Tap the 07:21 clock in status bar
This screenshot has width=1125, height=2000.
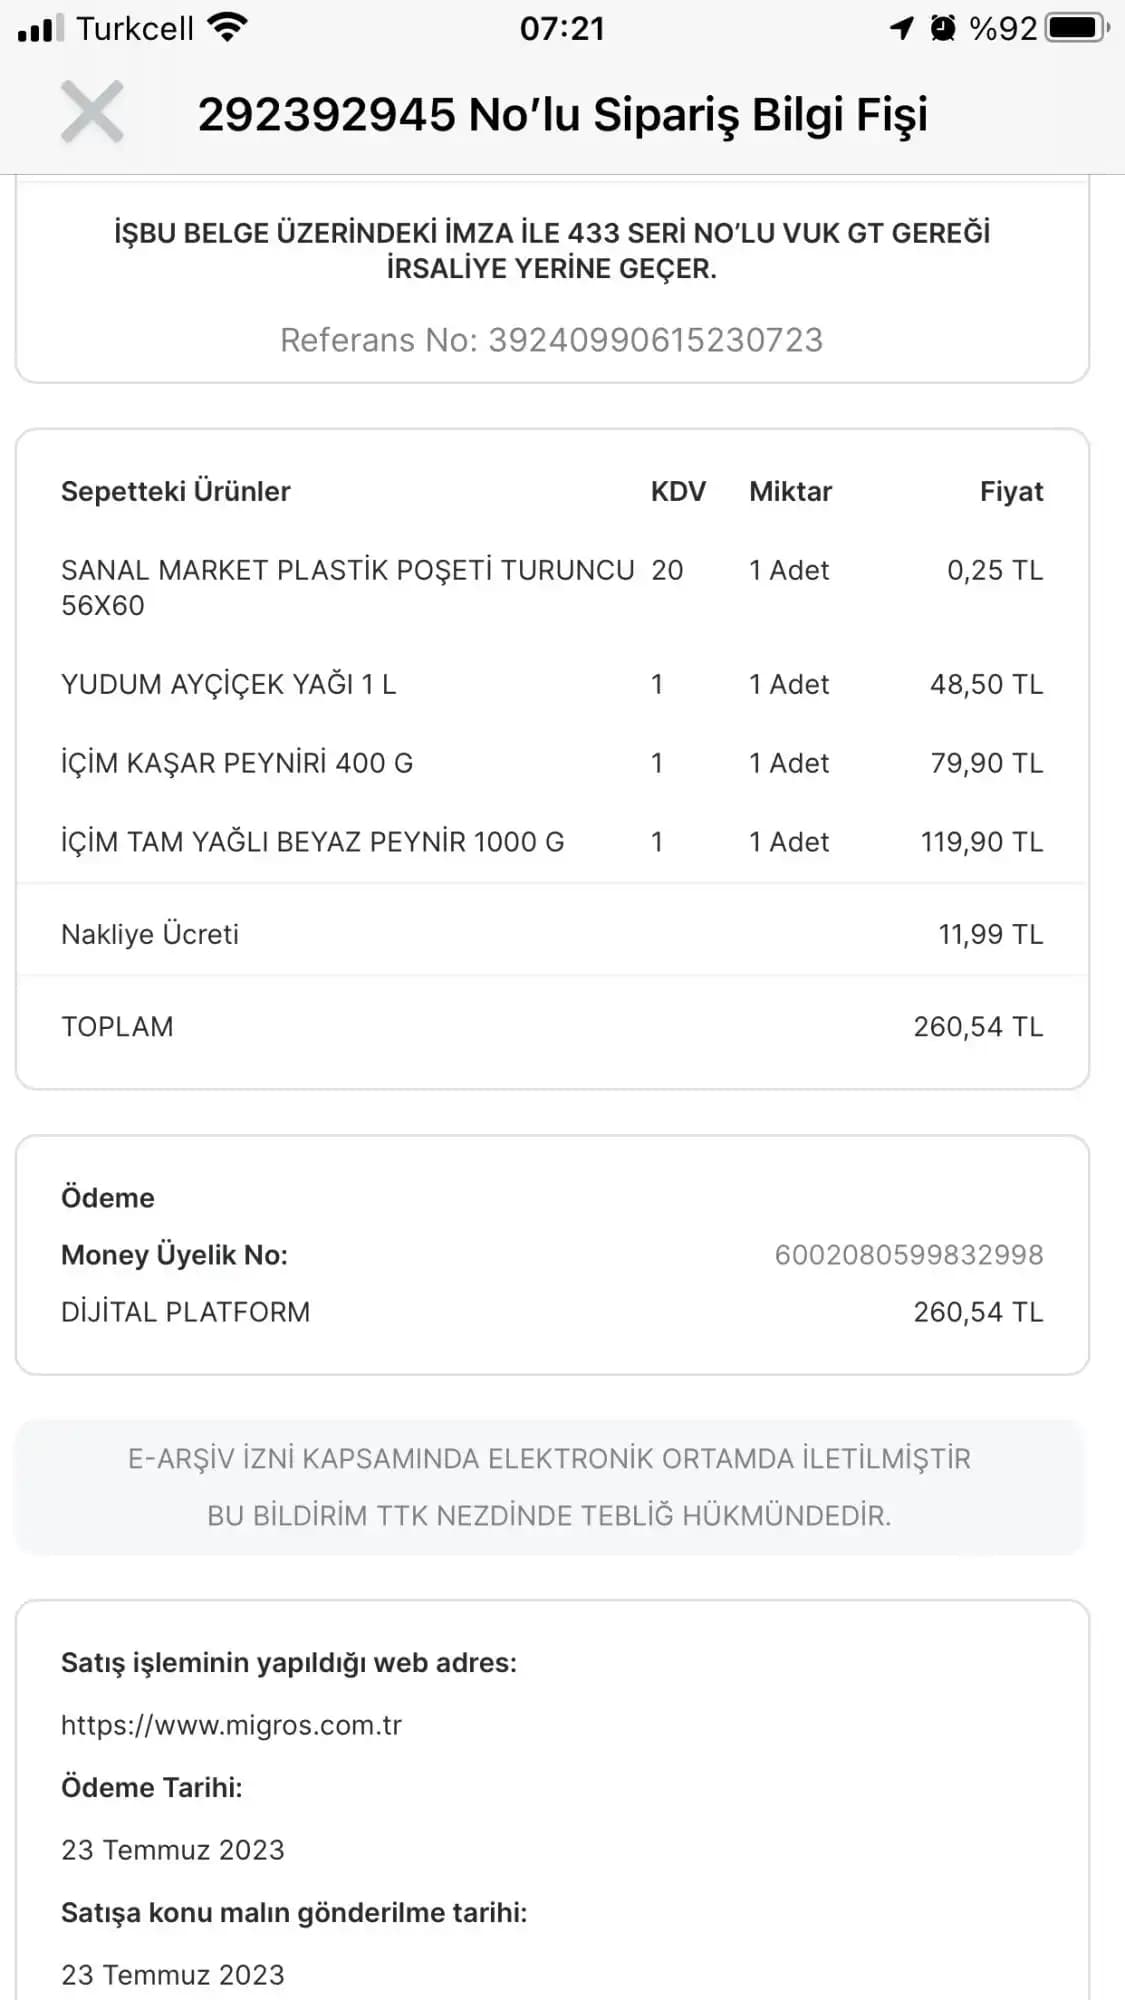tap(562, 28)
